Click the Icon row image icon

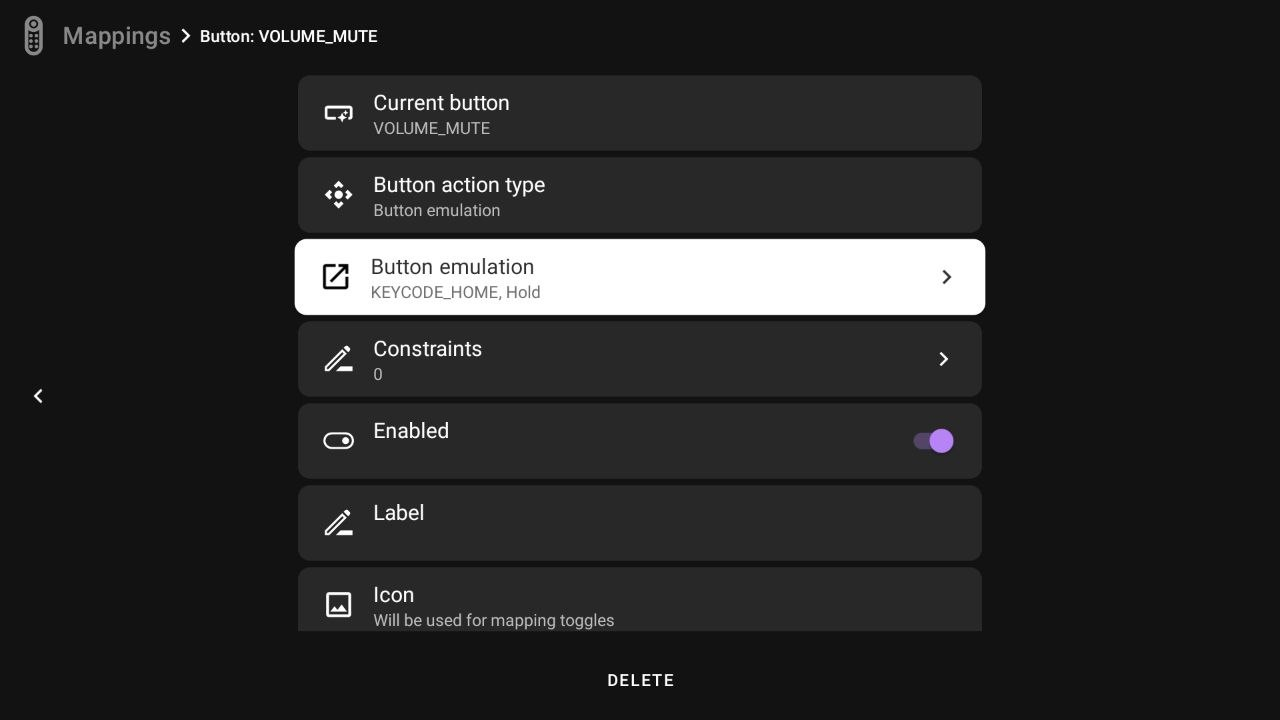338,604
